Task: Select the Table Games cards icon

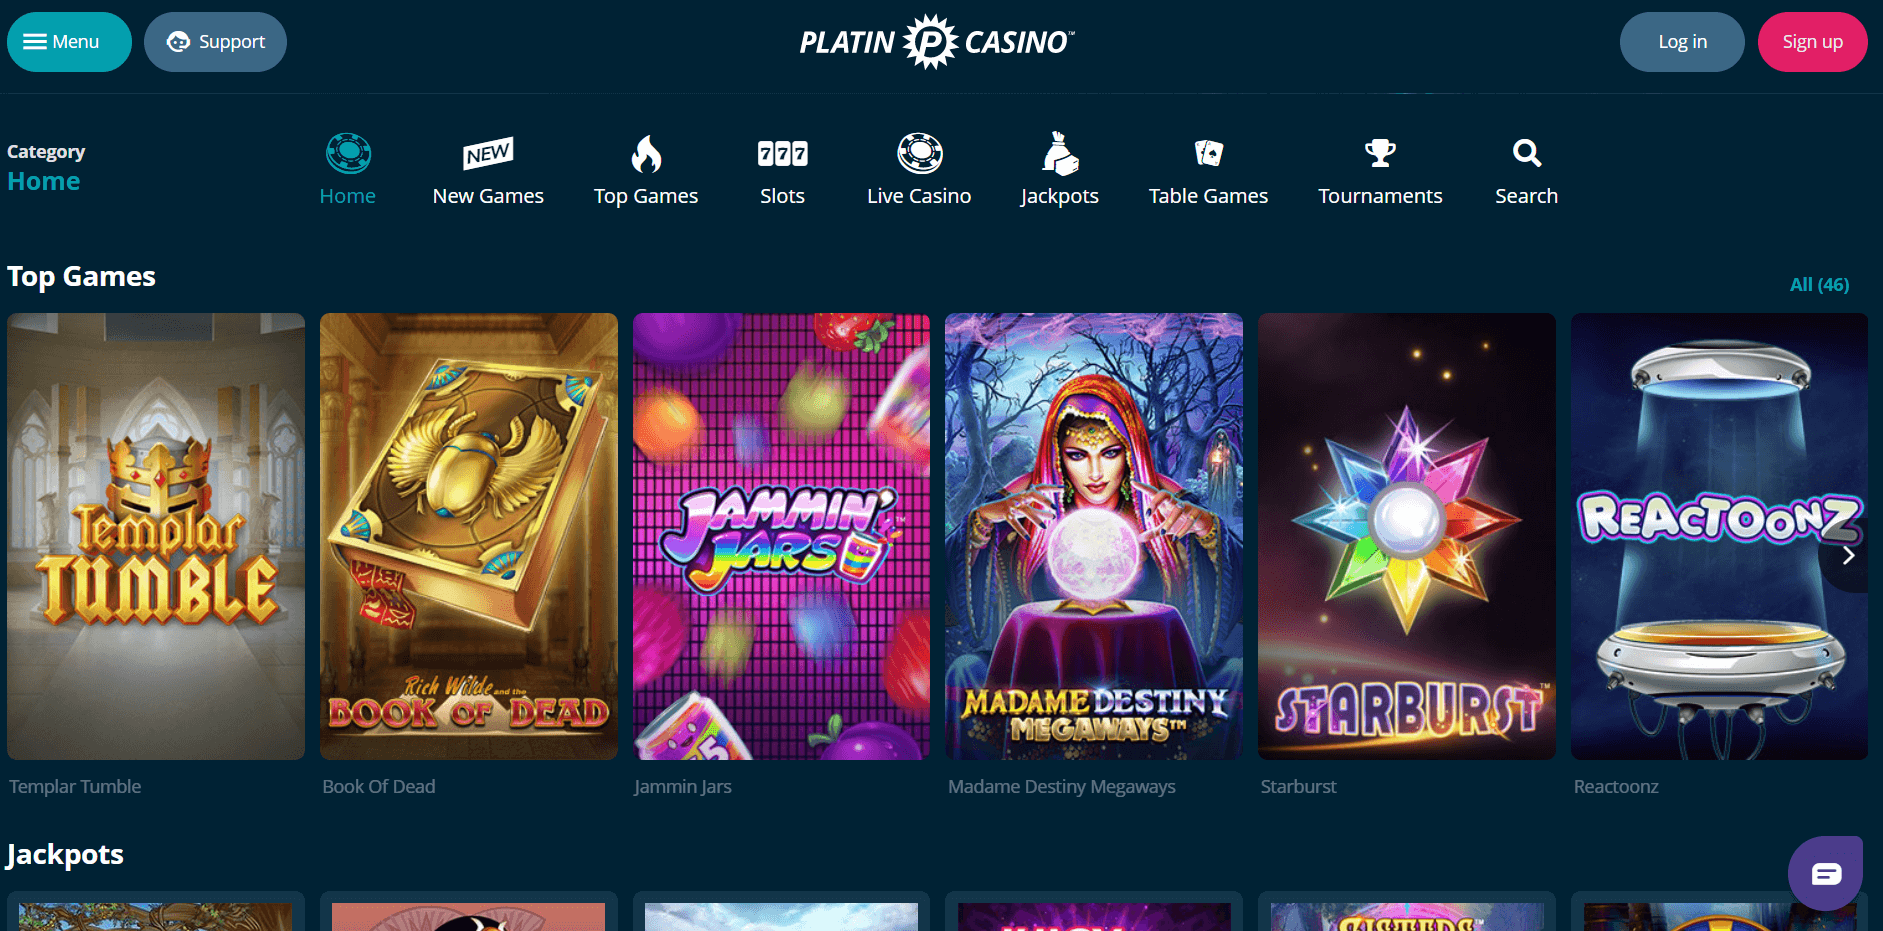Action: (x=1208, y=153)
